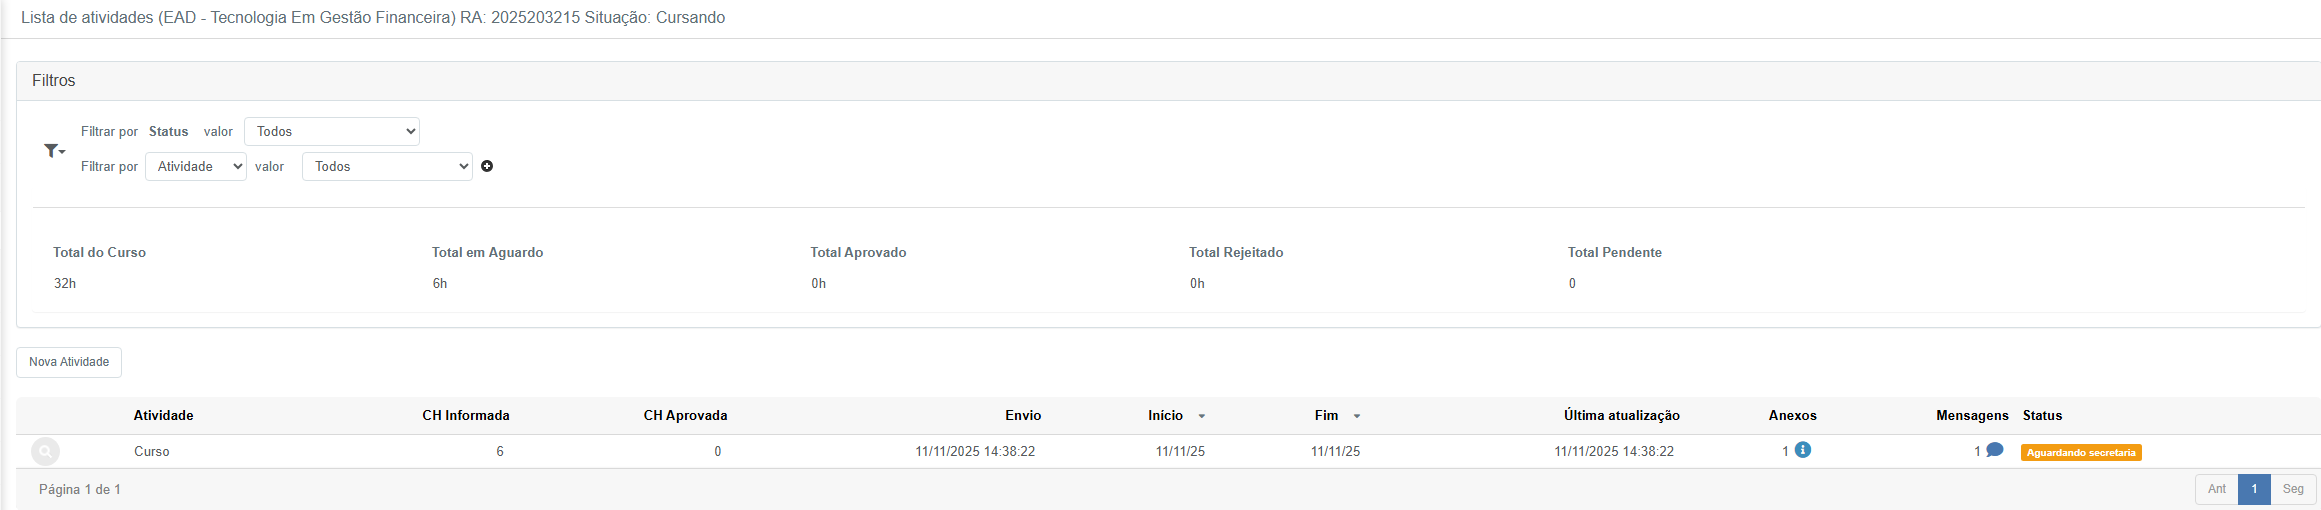The image size is (2321, 510).
Task: Click the Envio column header
Action: click(1023, 415)
